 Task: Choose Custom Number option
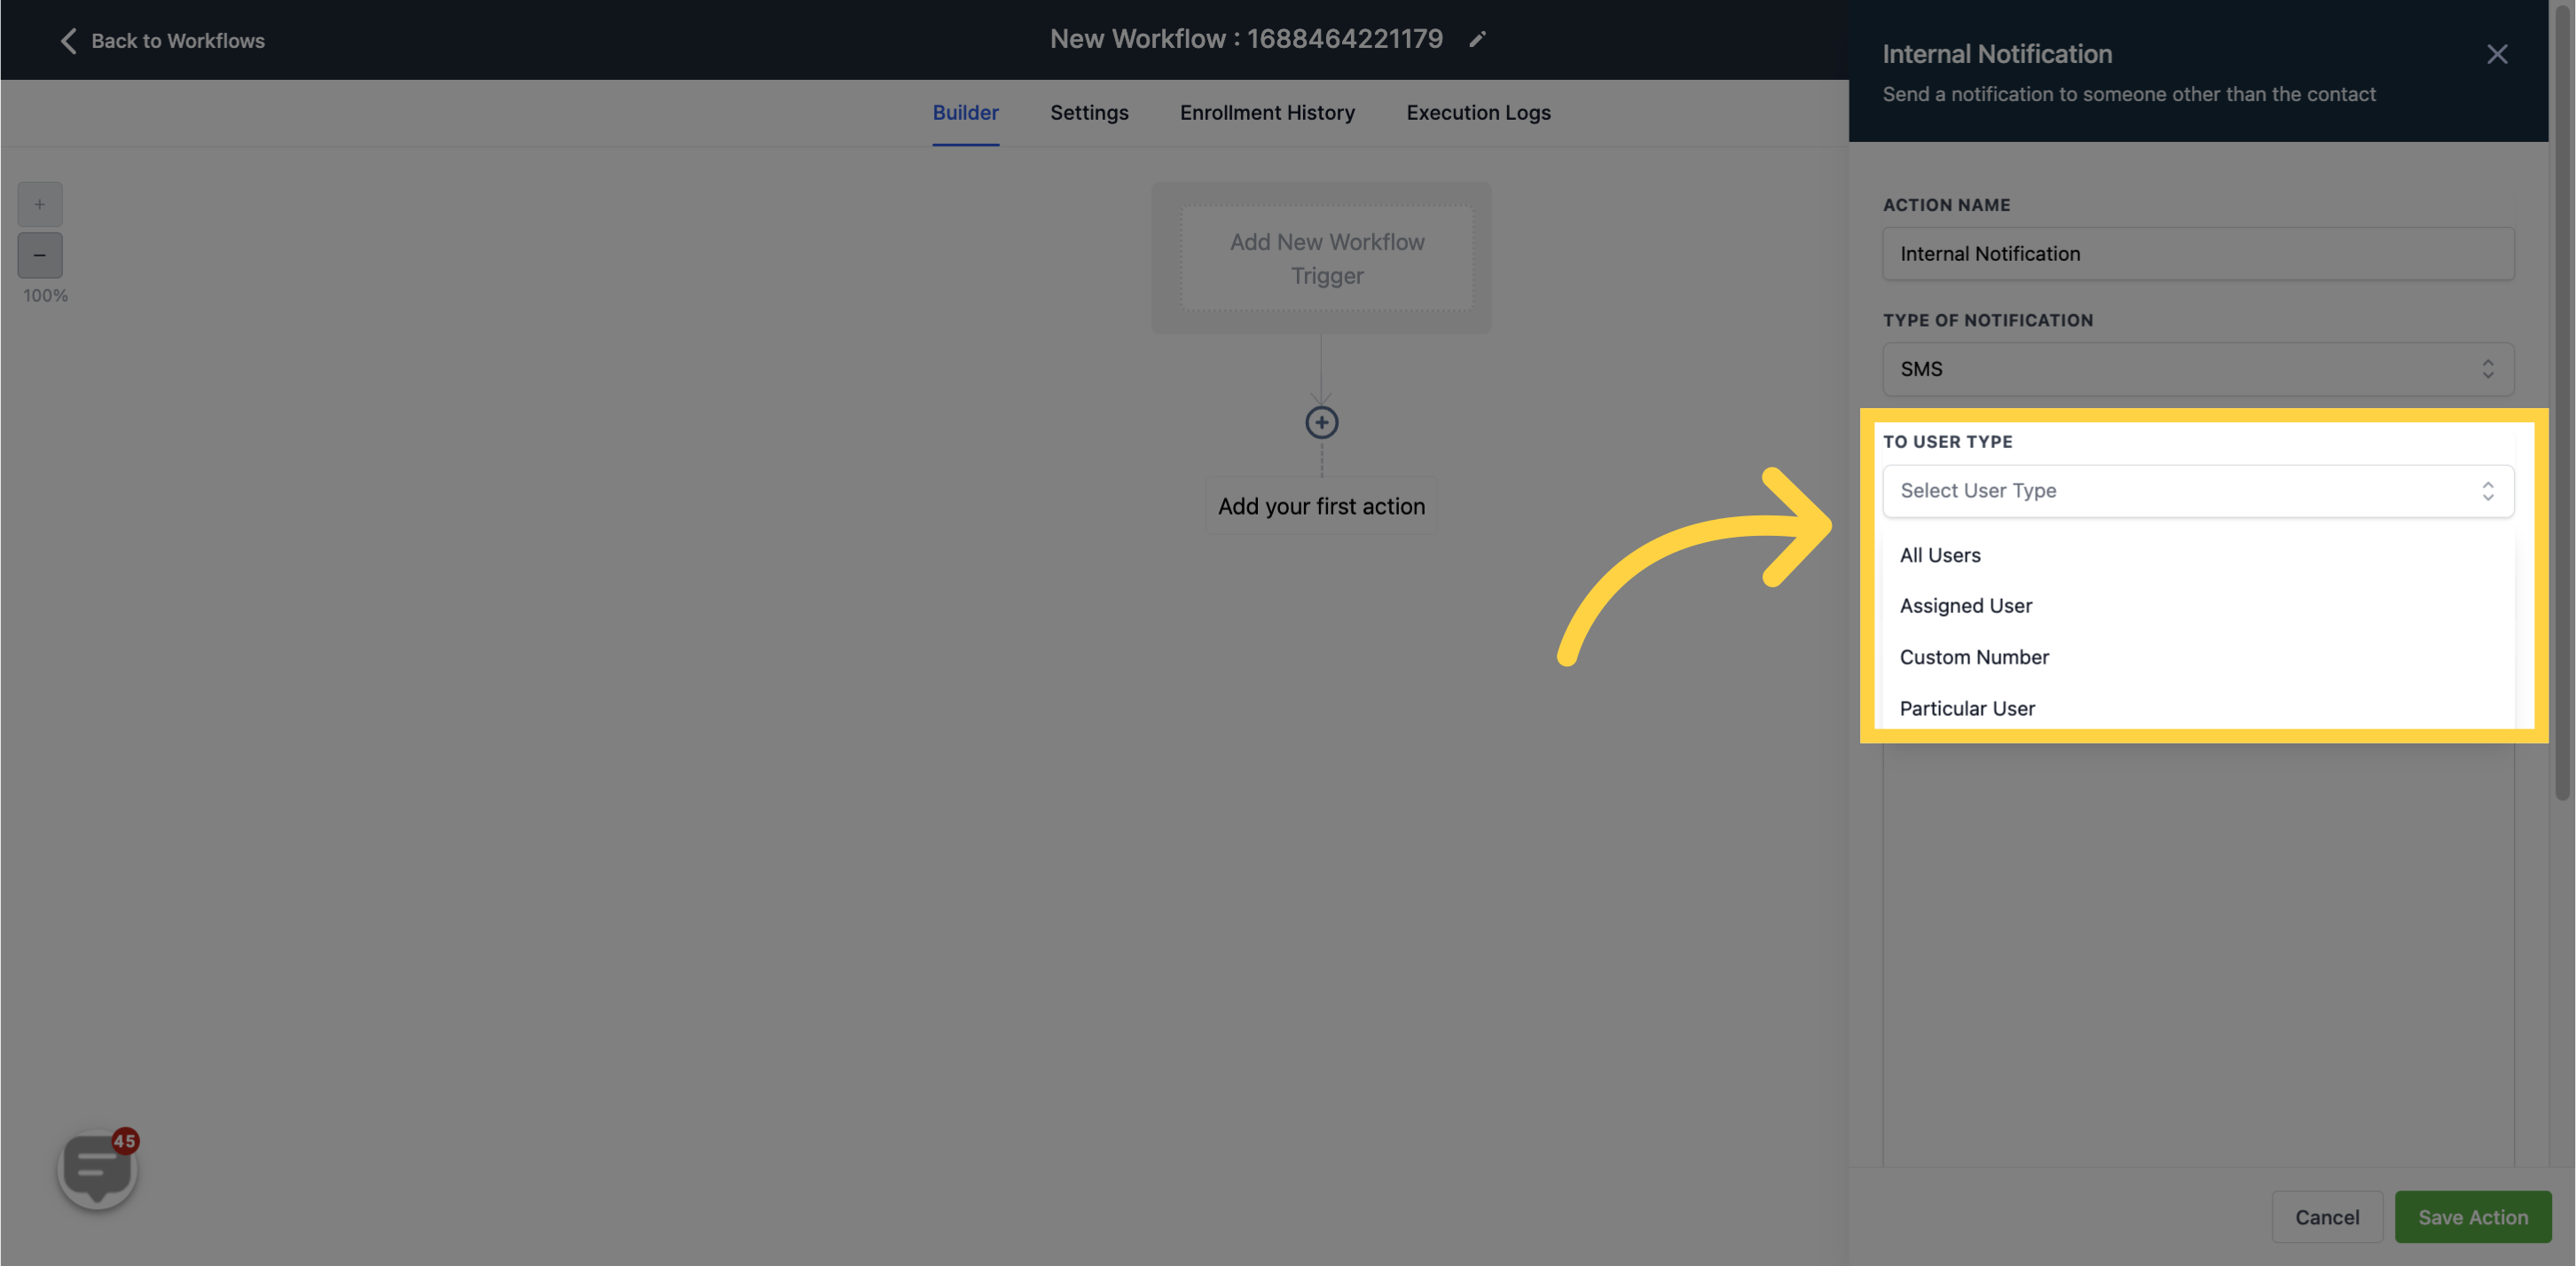tap(2198, 657)
